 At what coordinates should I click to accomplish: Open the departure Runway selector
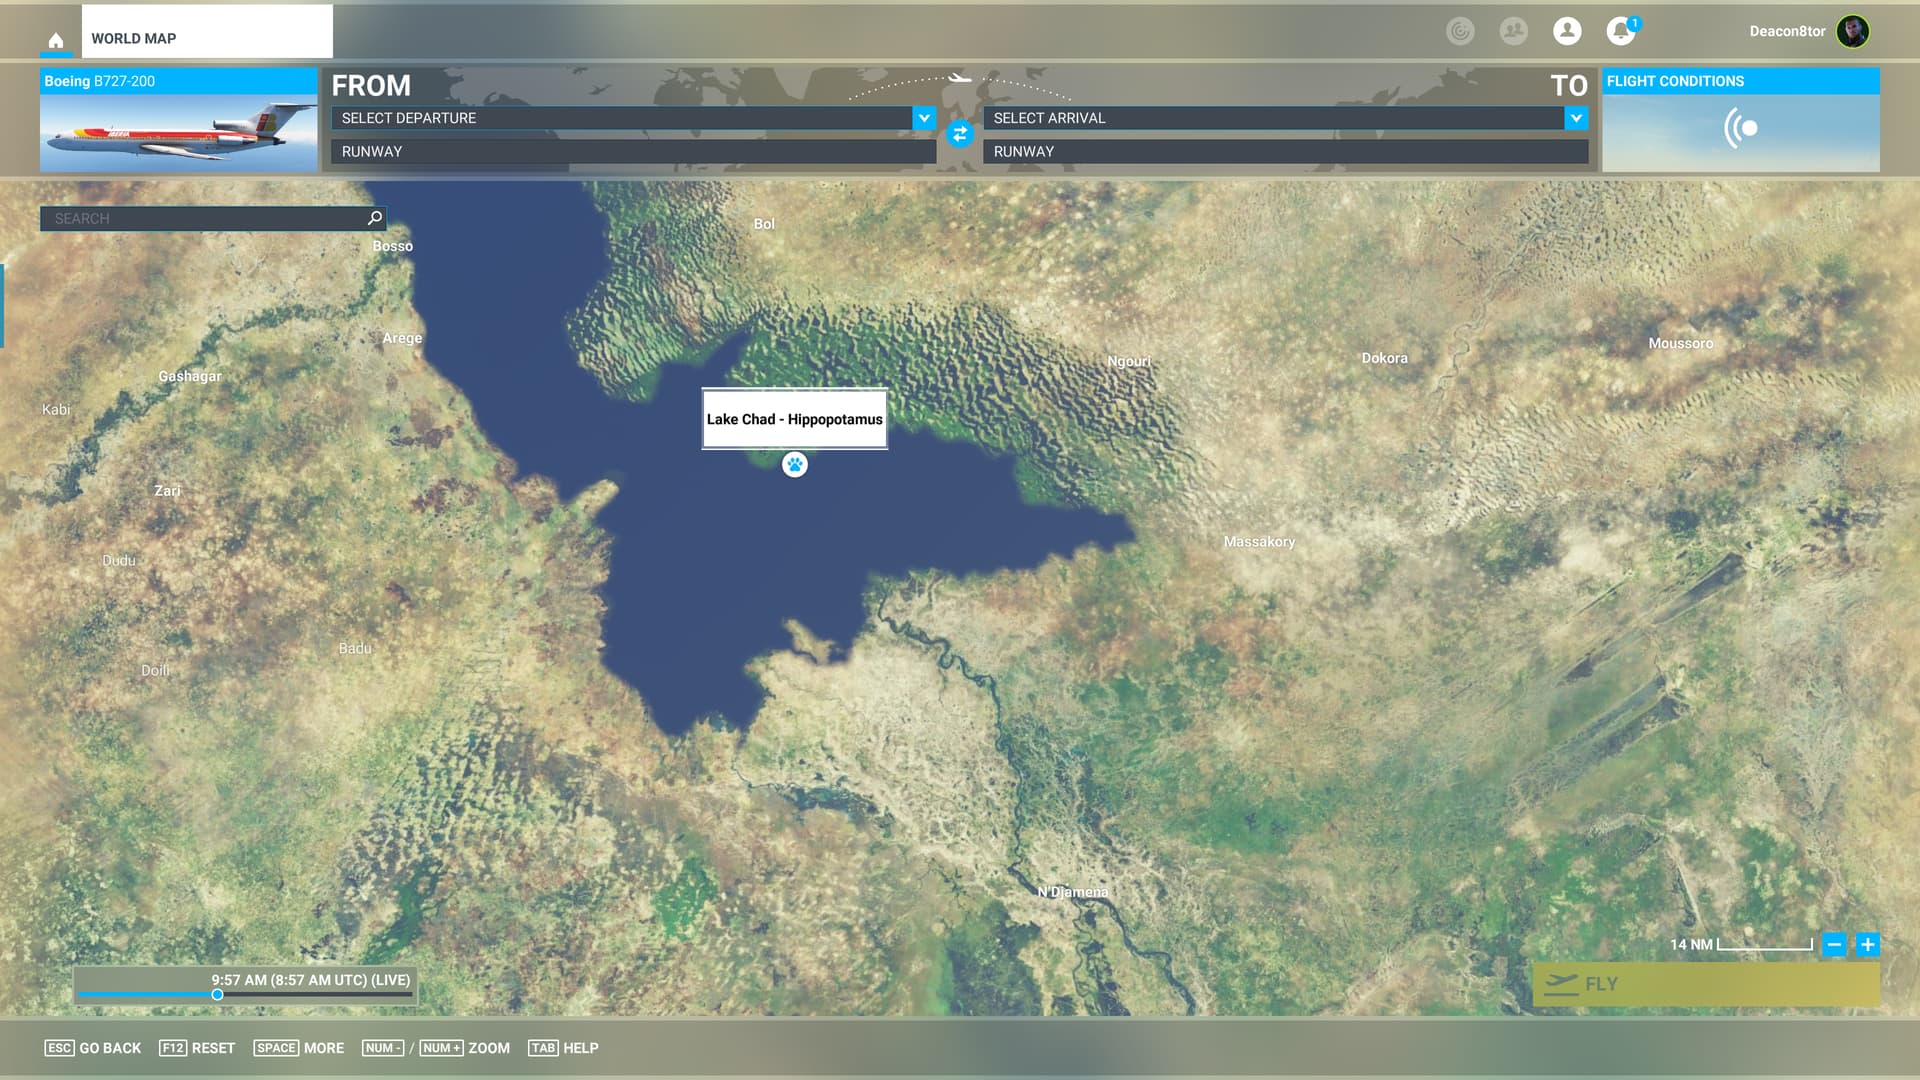[x=633, y=152]
